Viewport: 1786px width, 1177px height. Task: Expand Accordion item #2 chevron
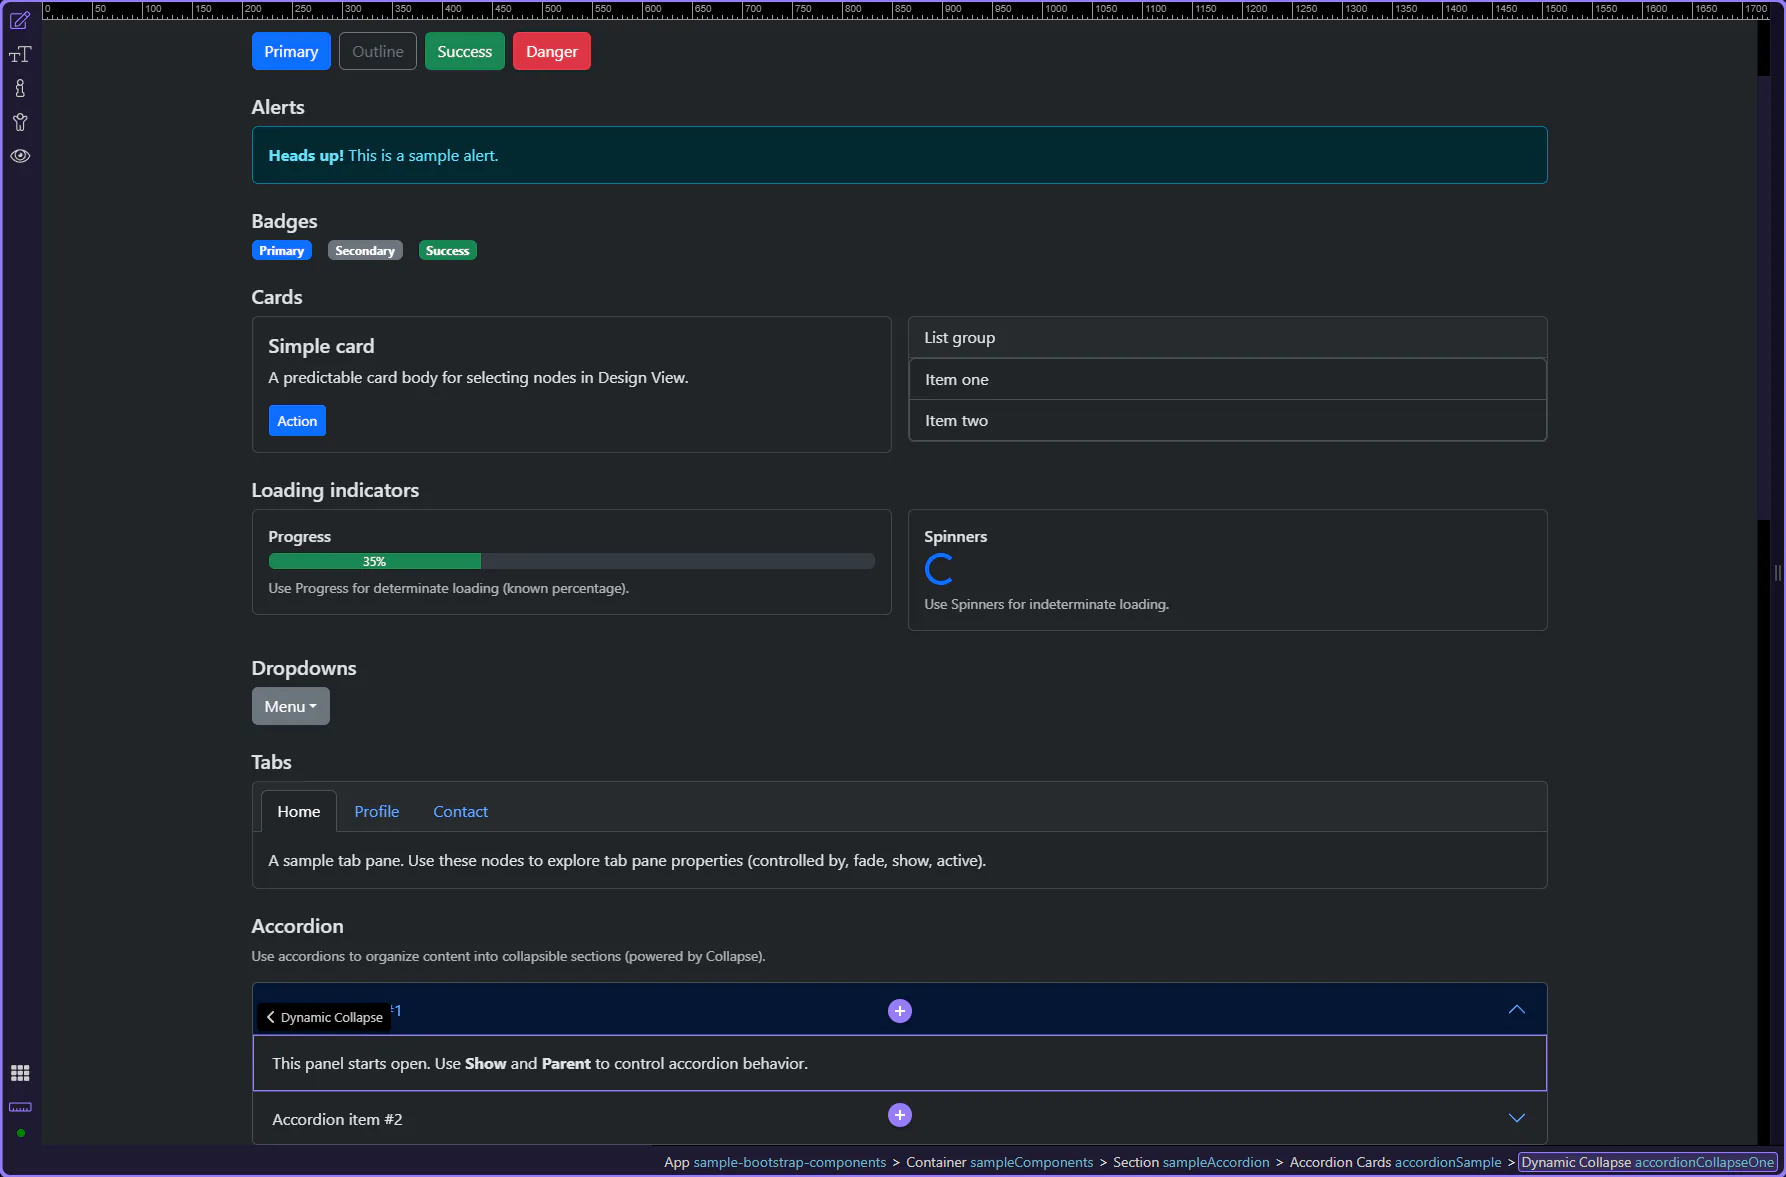1516,1118
